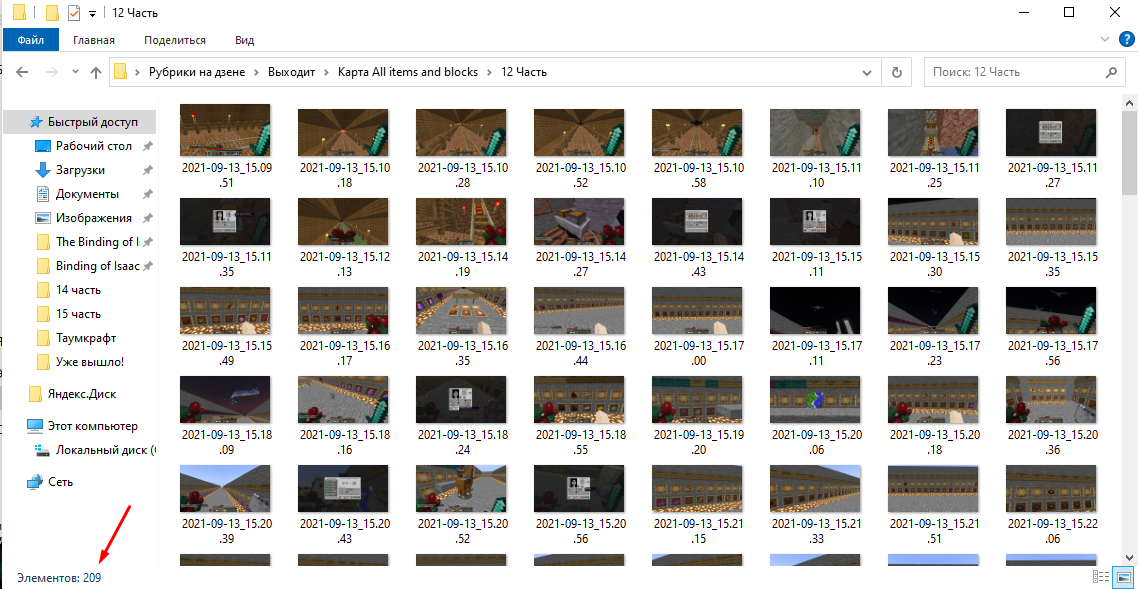Switch to large thumbnails view icon

coord(1124,577)
